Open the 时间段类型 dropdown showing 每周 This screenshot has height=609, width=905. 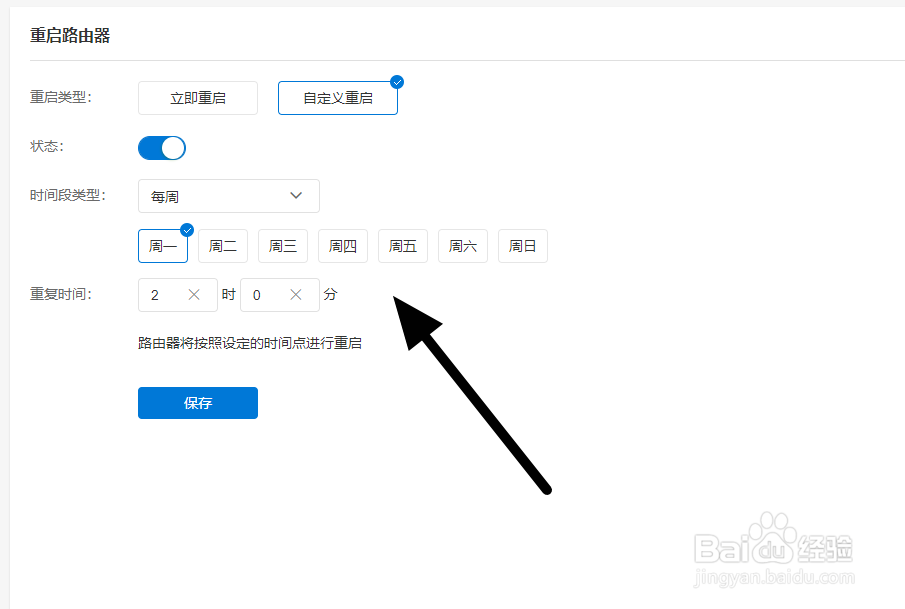point(229,196)
